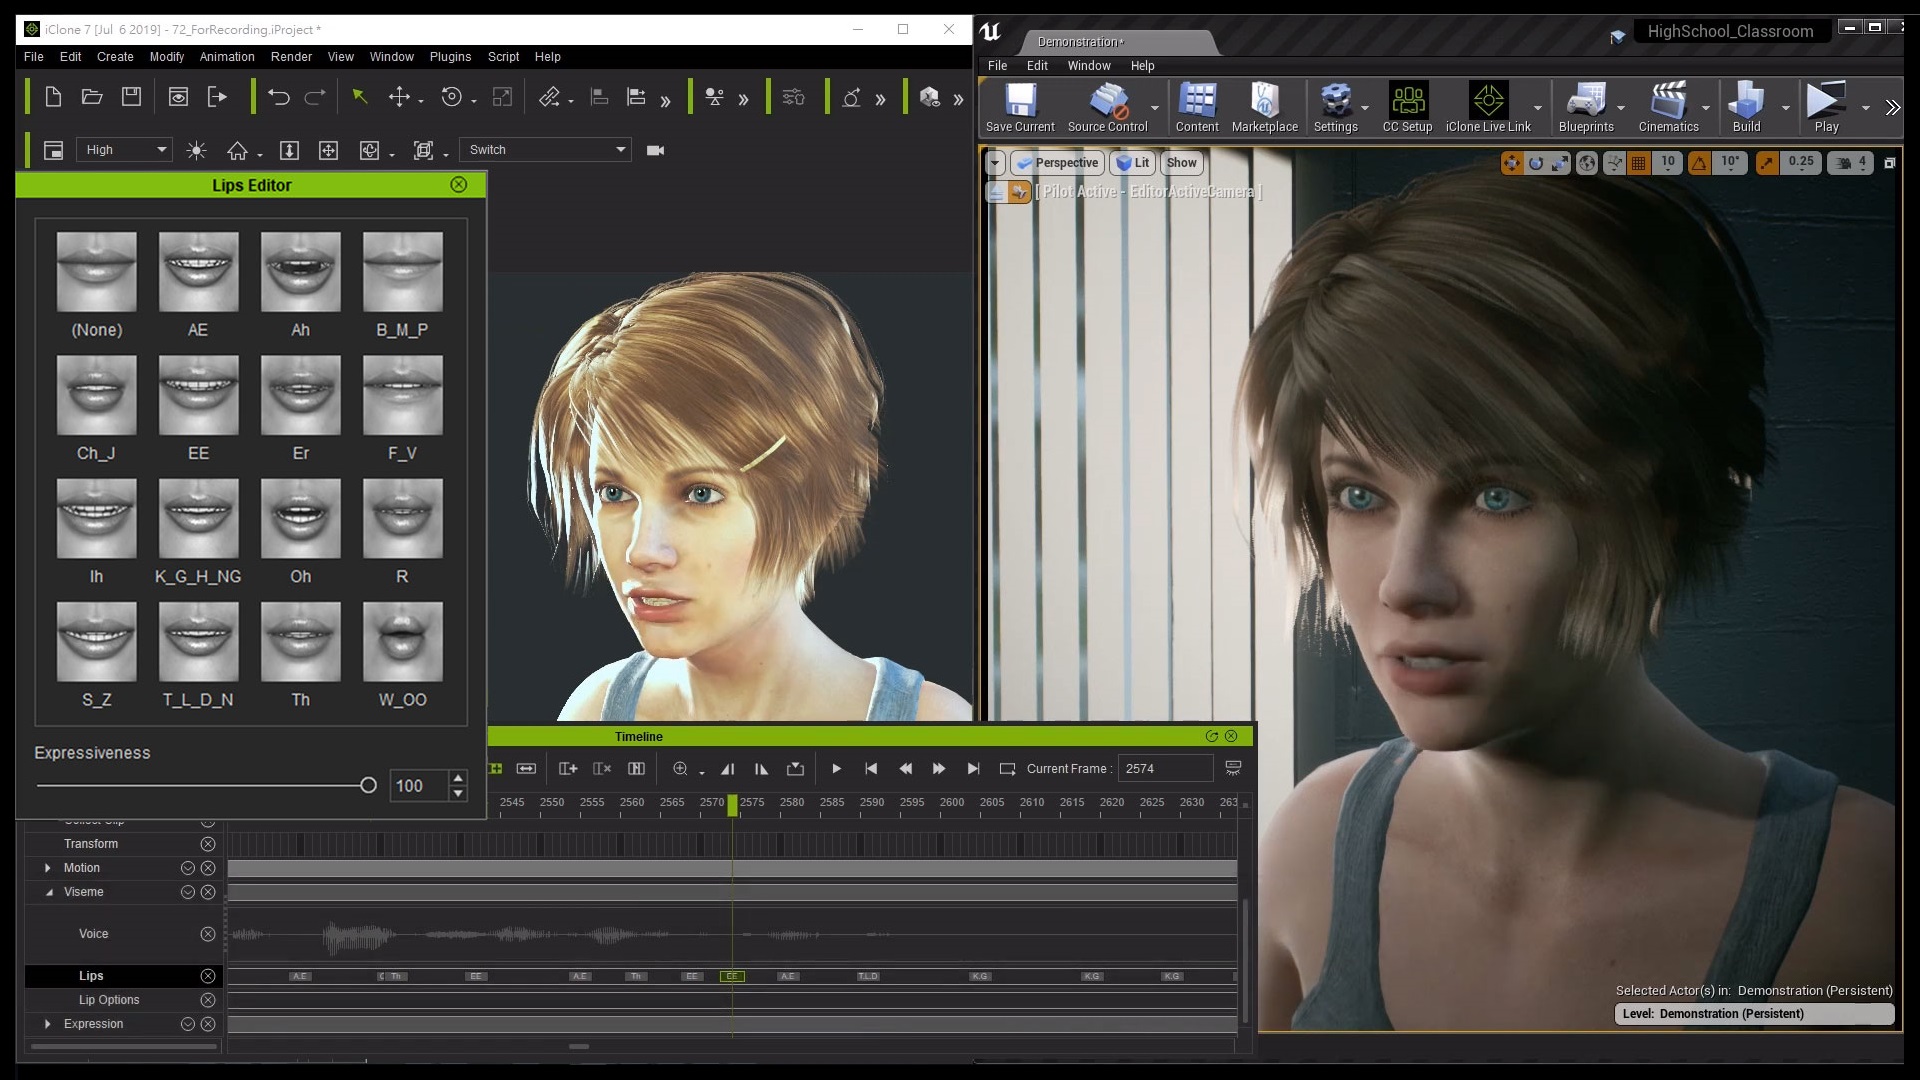Toggle the Motion track circle check
Viewport: 1920px width, 1080px height.
(187, 868)
